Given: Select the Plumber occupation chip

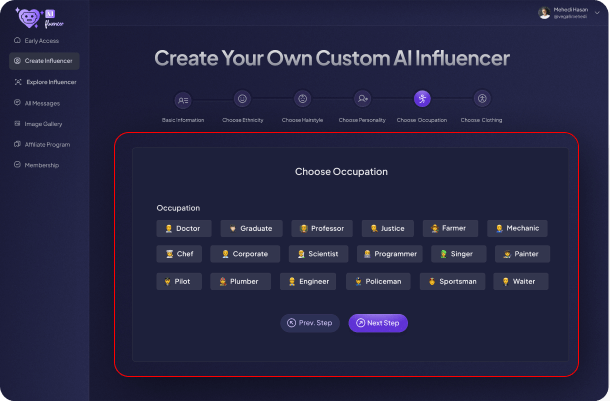Looking at the screenshot, I should [240, 281].
